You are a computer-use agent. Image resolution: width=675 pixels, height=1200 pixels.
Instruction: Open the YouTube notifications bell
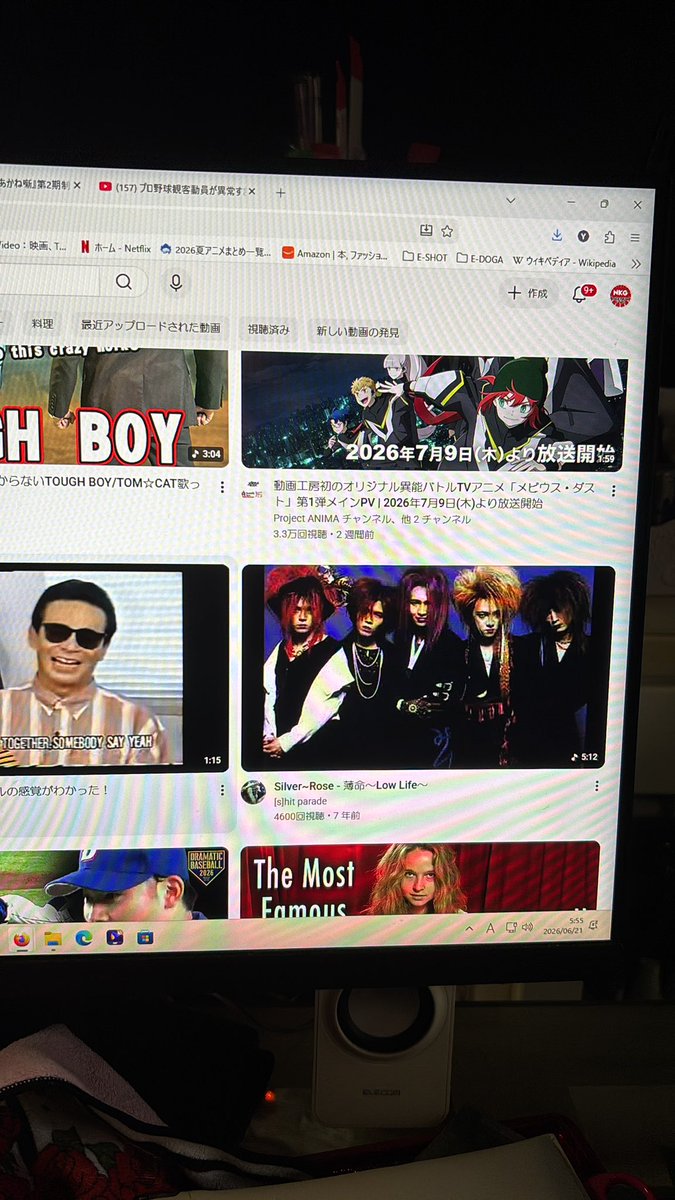click(x=581, y=293)
